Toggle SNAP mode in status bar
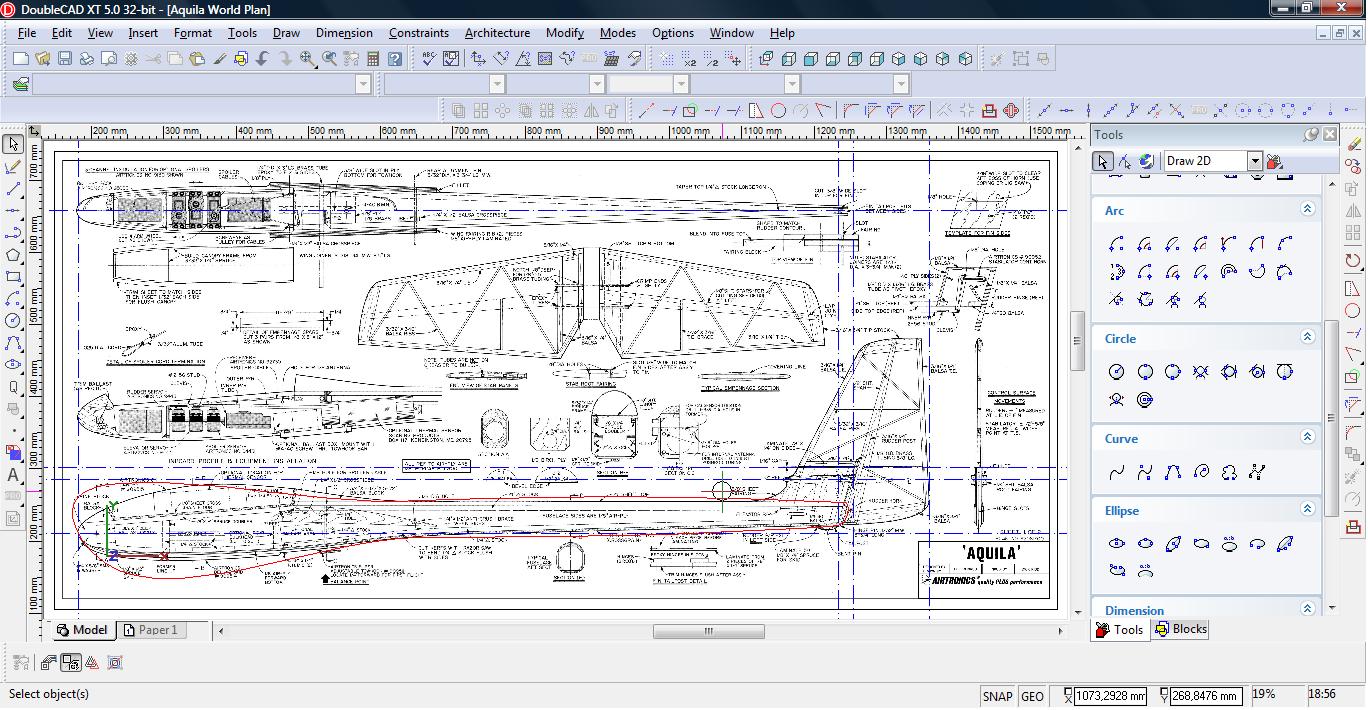Screen dimensions: 1368x710 pos(997,696)
